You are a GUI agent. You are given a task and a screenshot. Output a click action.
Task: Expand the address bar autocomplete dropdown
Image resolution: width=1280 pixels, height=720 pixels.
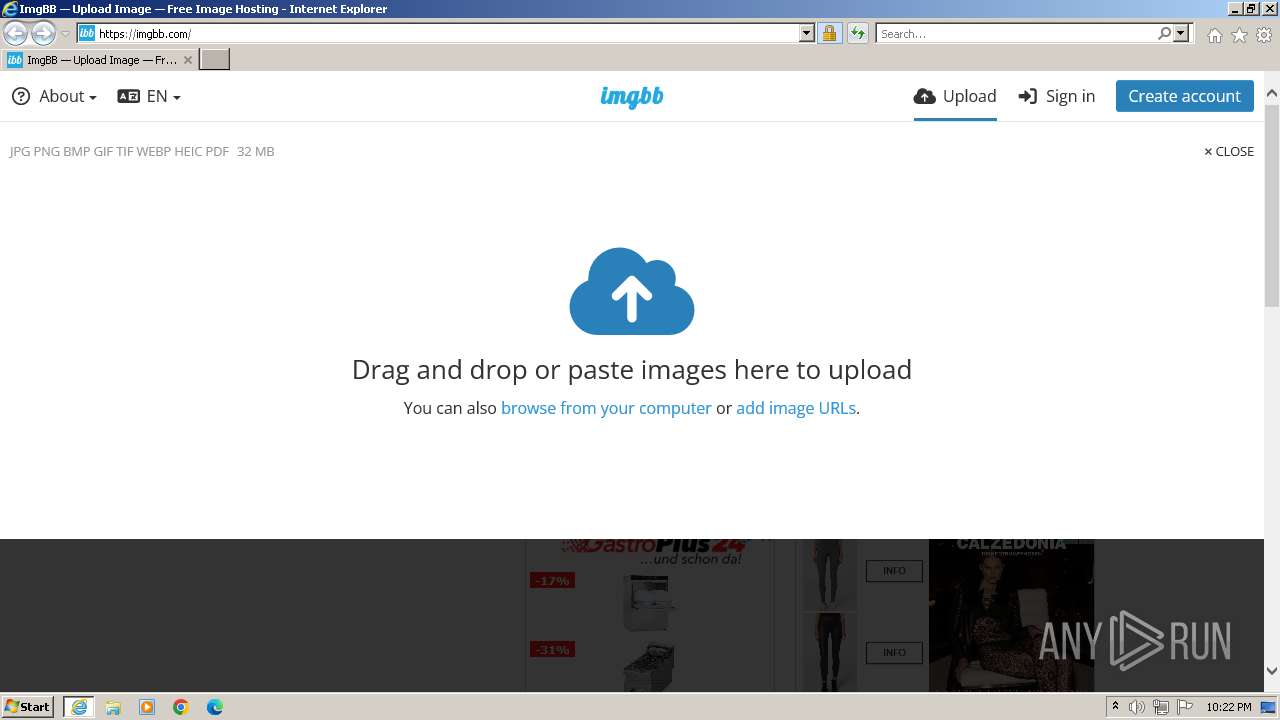(x=807, y=34)
